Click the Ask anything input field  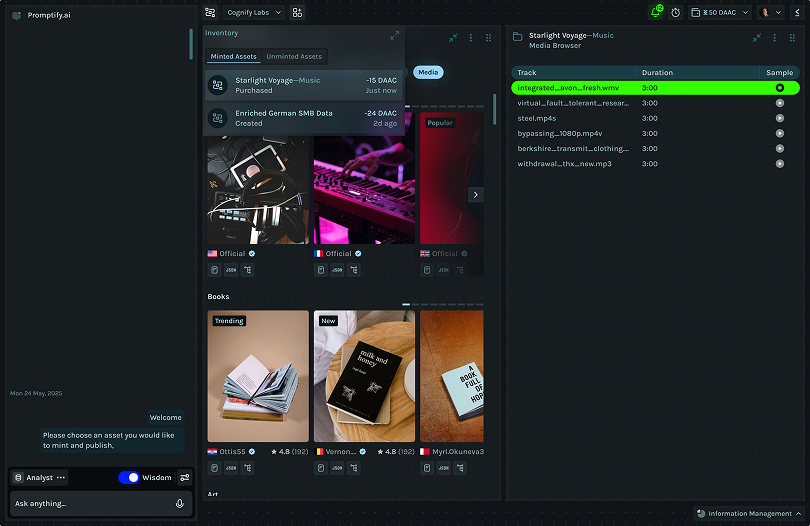(101, 503)
